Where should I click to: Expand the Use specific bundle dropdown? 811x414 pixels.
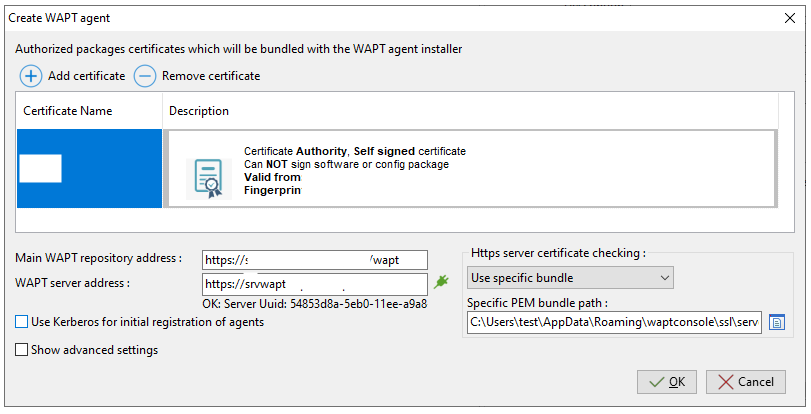[x=570, y=277]
